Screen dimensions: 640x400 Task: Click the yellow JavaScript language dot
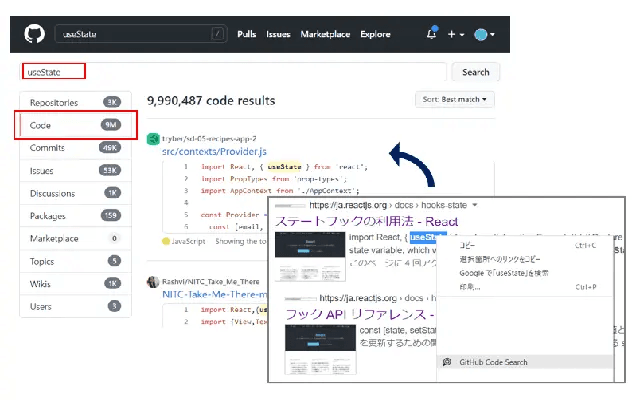(x=166, y=241)
